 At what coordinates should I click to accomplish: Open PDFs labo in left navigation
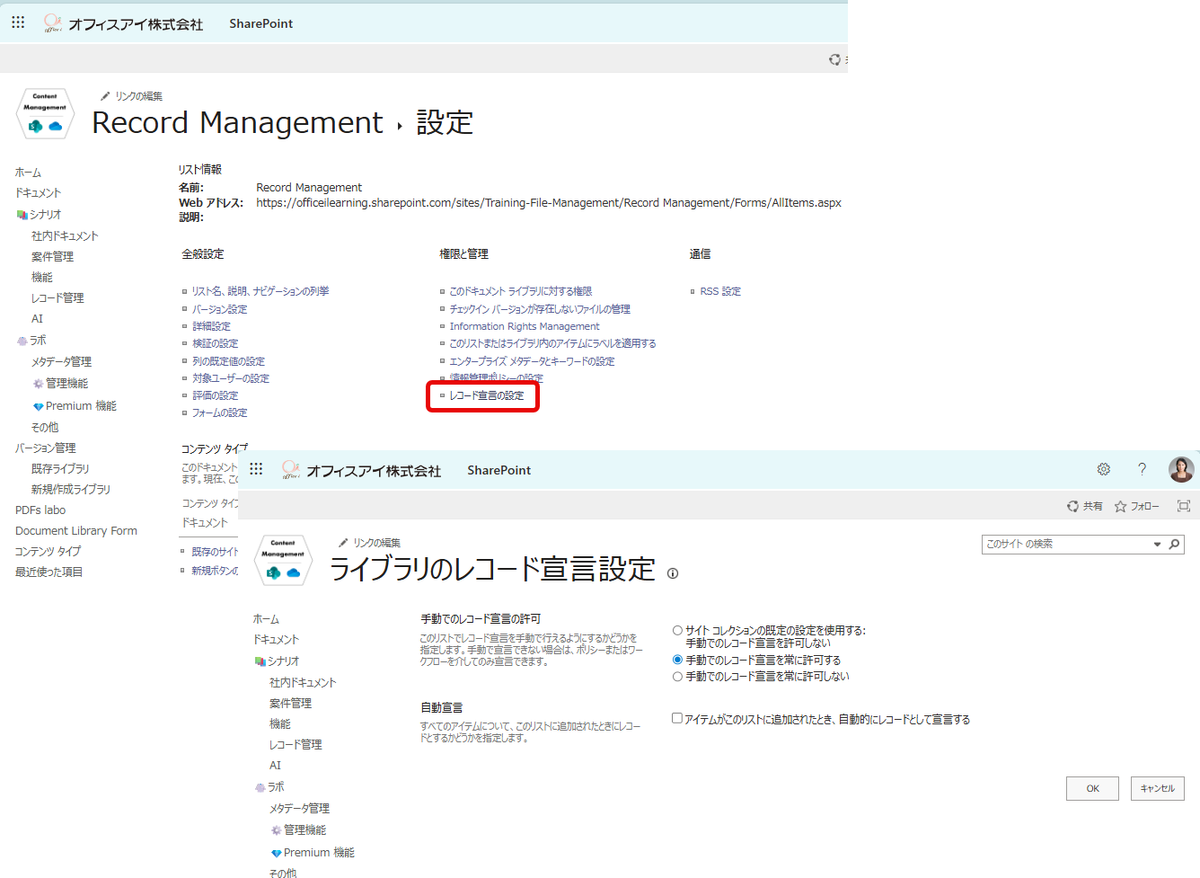[x=41, y=510]
